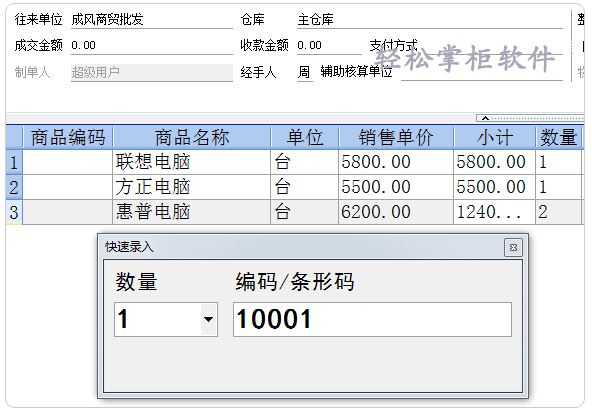Image resolution: width=592 pixels, height=413 pixels.
Task: Close the 快速录入 dialog
Action: [513, 248]
